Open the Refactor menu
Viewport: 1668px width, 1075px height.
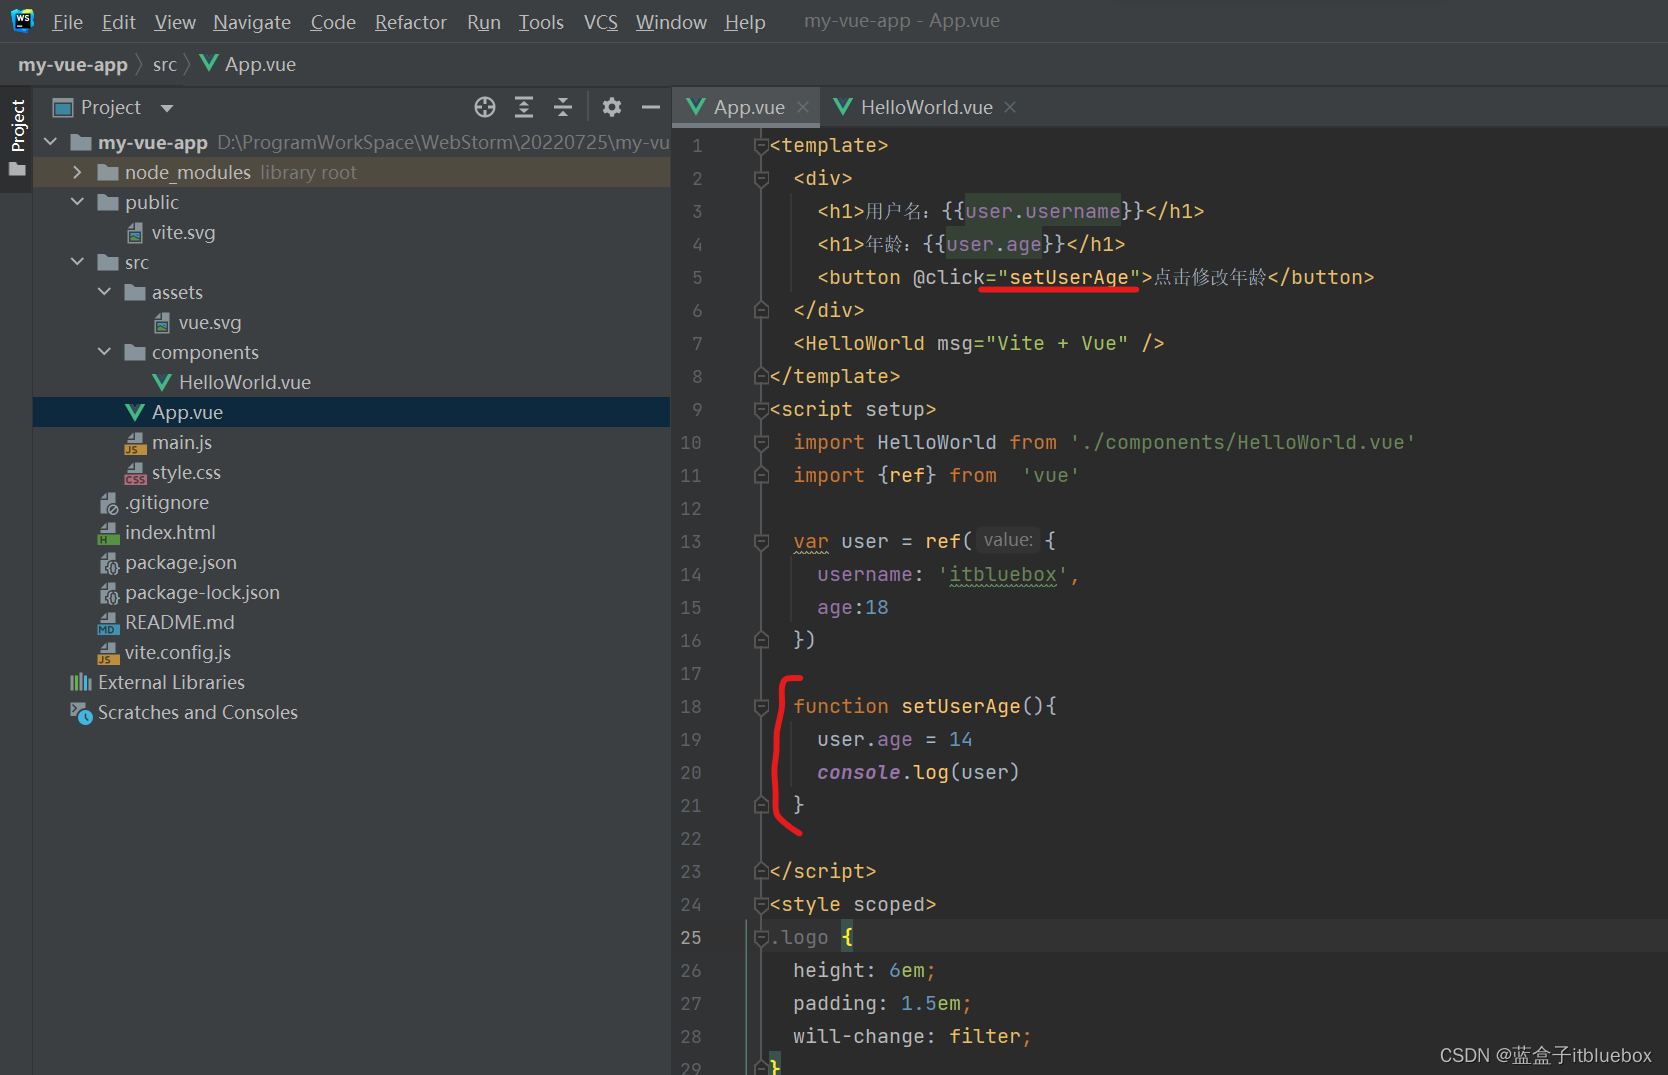pos(410,22)
